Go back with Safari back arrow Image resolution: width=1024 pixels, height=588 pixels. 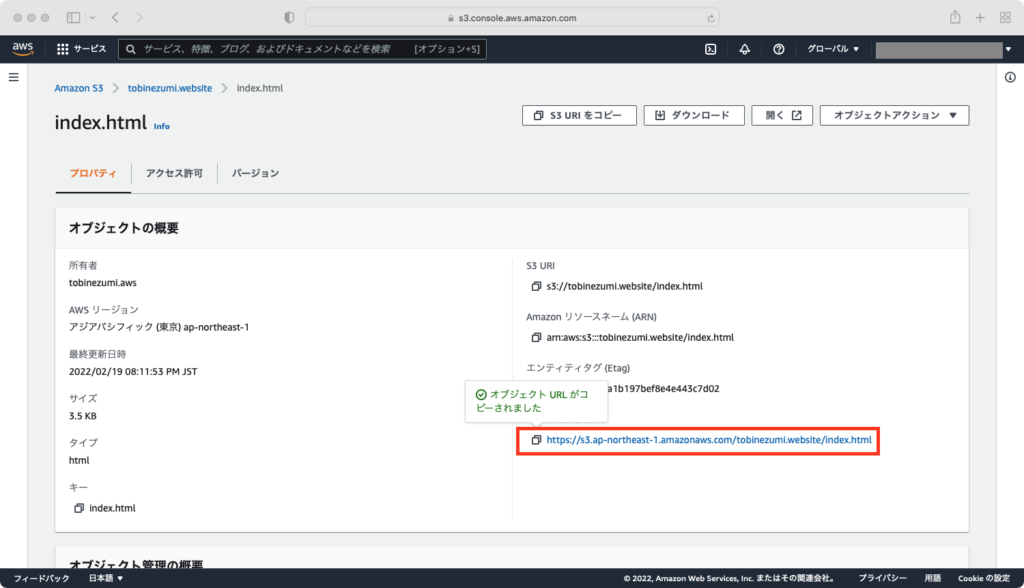115,18
